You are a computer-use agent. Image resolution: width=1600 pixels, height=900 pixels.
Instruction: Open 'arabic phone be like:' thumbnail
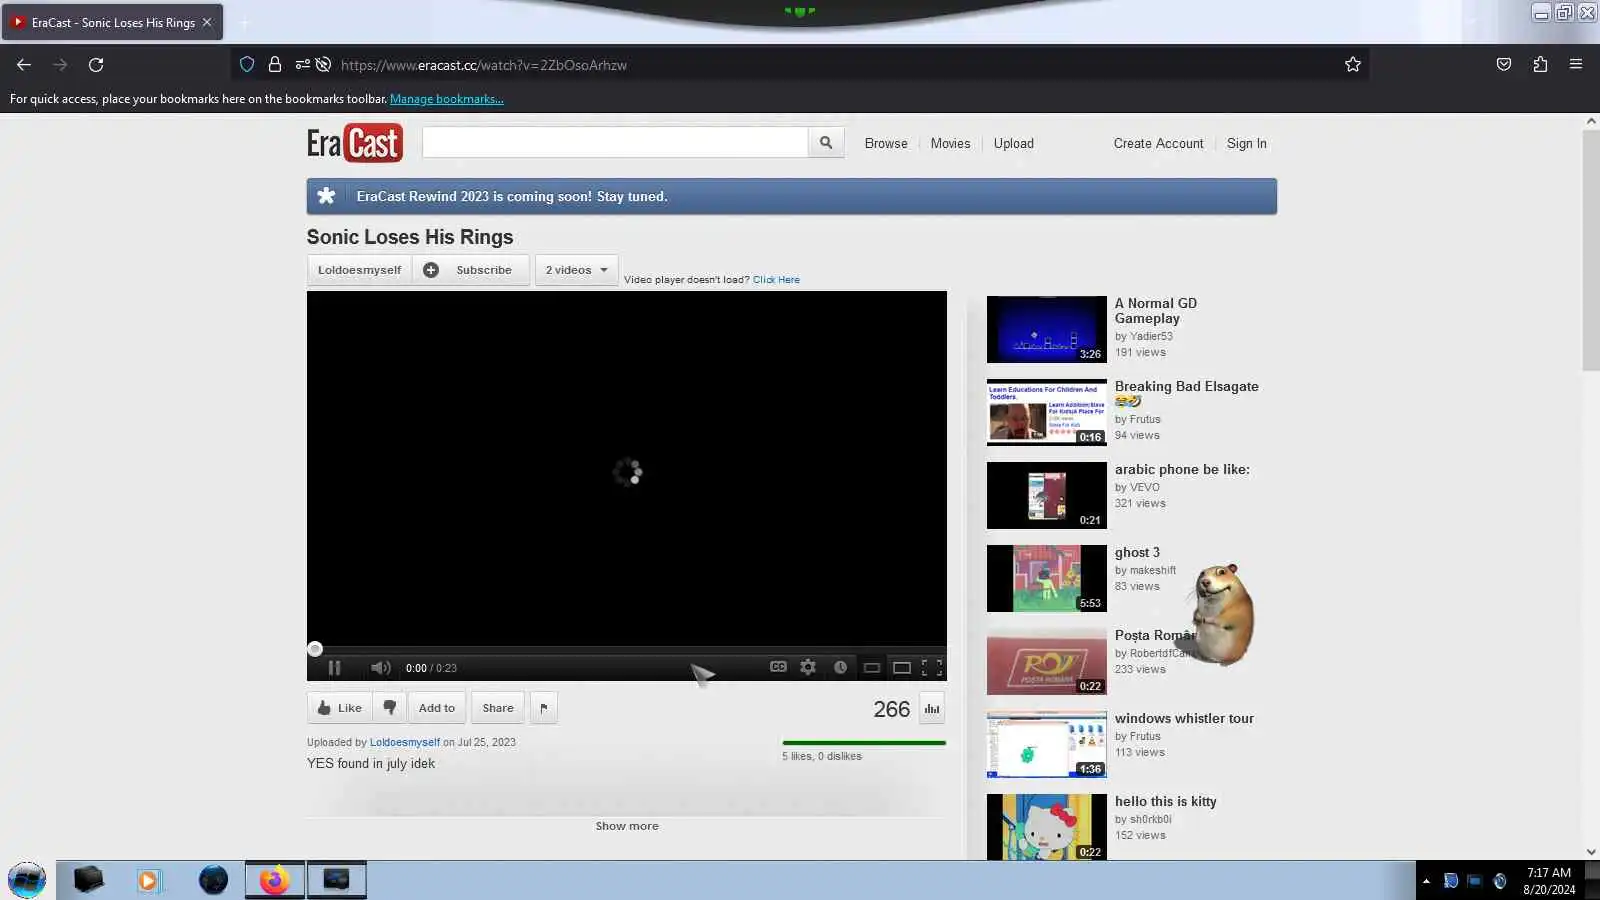(x=1047, y=495)
